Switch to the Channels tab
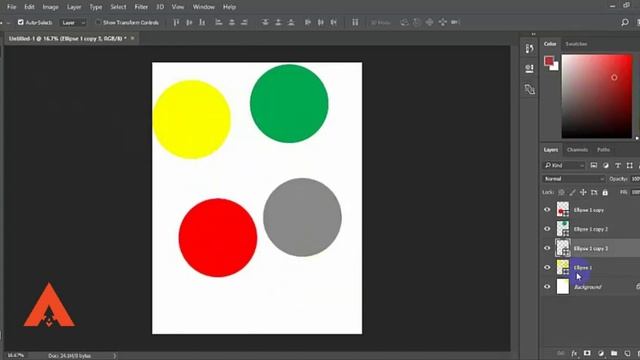The image size is (640, 360). click(x=577, y=150)
